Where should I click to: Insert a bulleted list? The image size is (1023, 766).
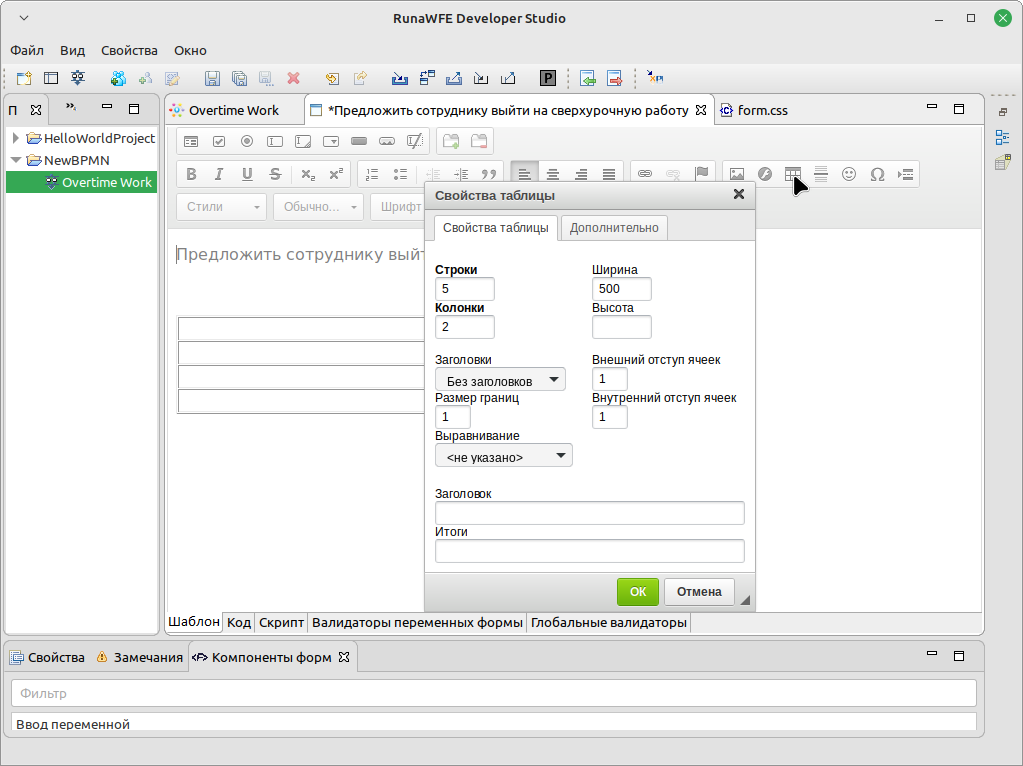[400, 174]
